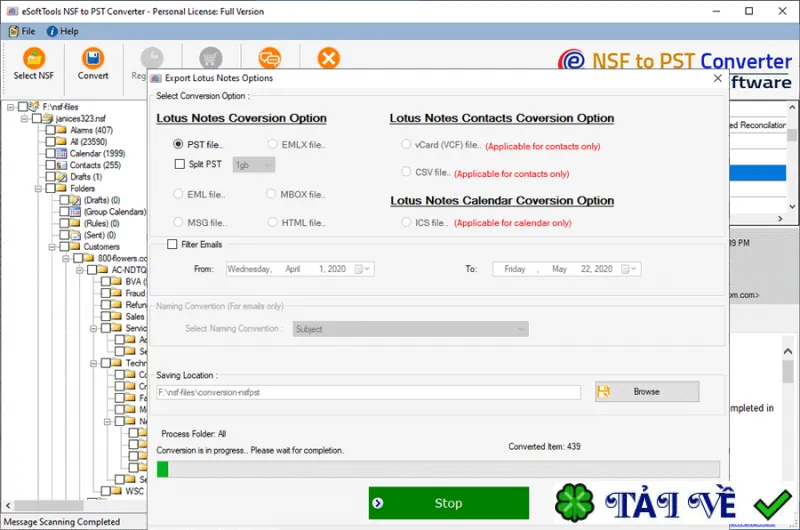Click the Select NSF toolbar icon
This screenshot has width=800, height=530.
click(x=34, y=58)
